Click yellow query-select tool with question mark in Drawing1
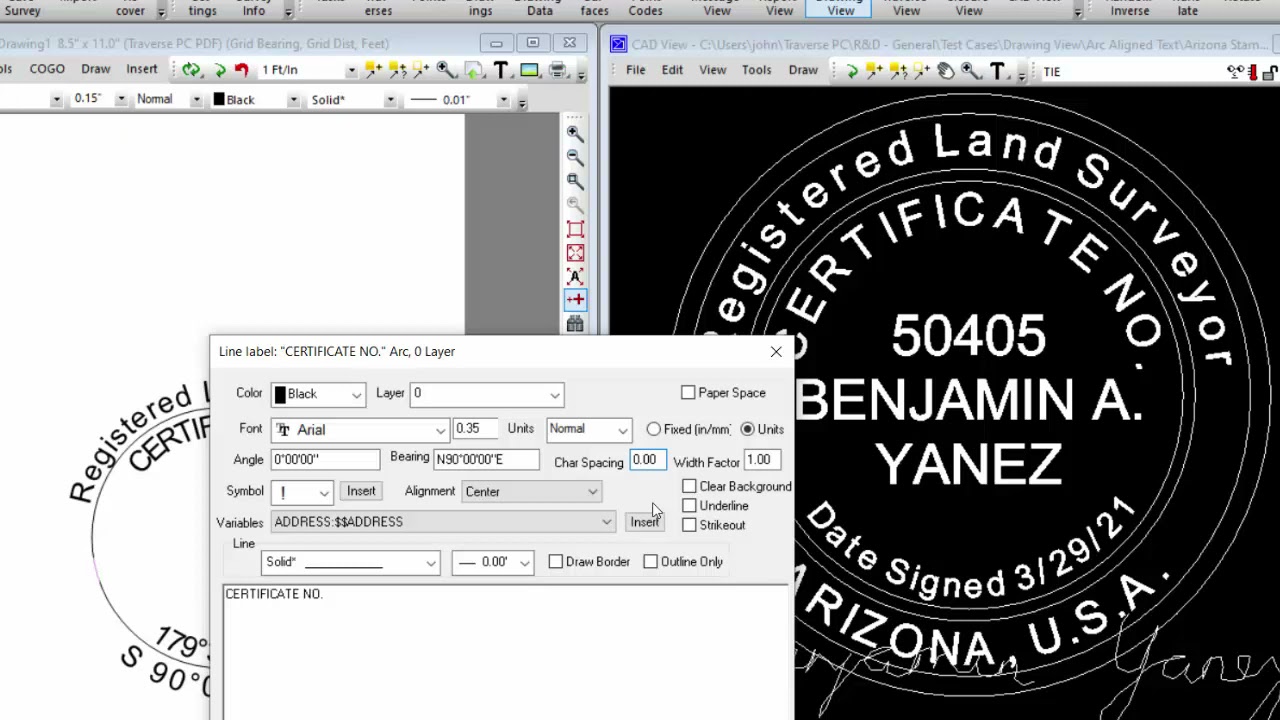This screenshot has width=1280, height=720. pos(398,70)
